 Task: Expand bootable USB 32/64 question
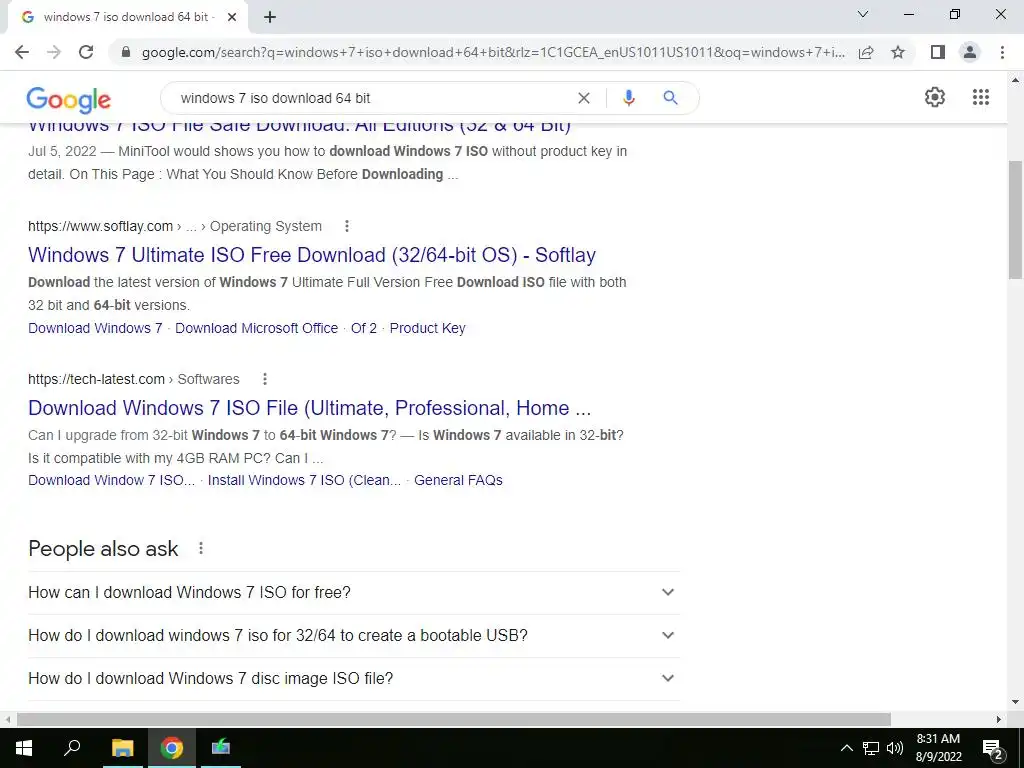(353, 635)
